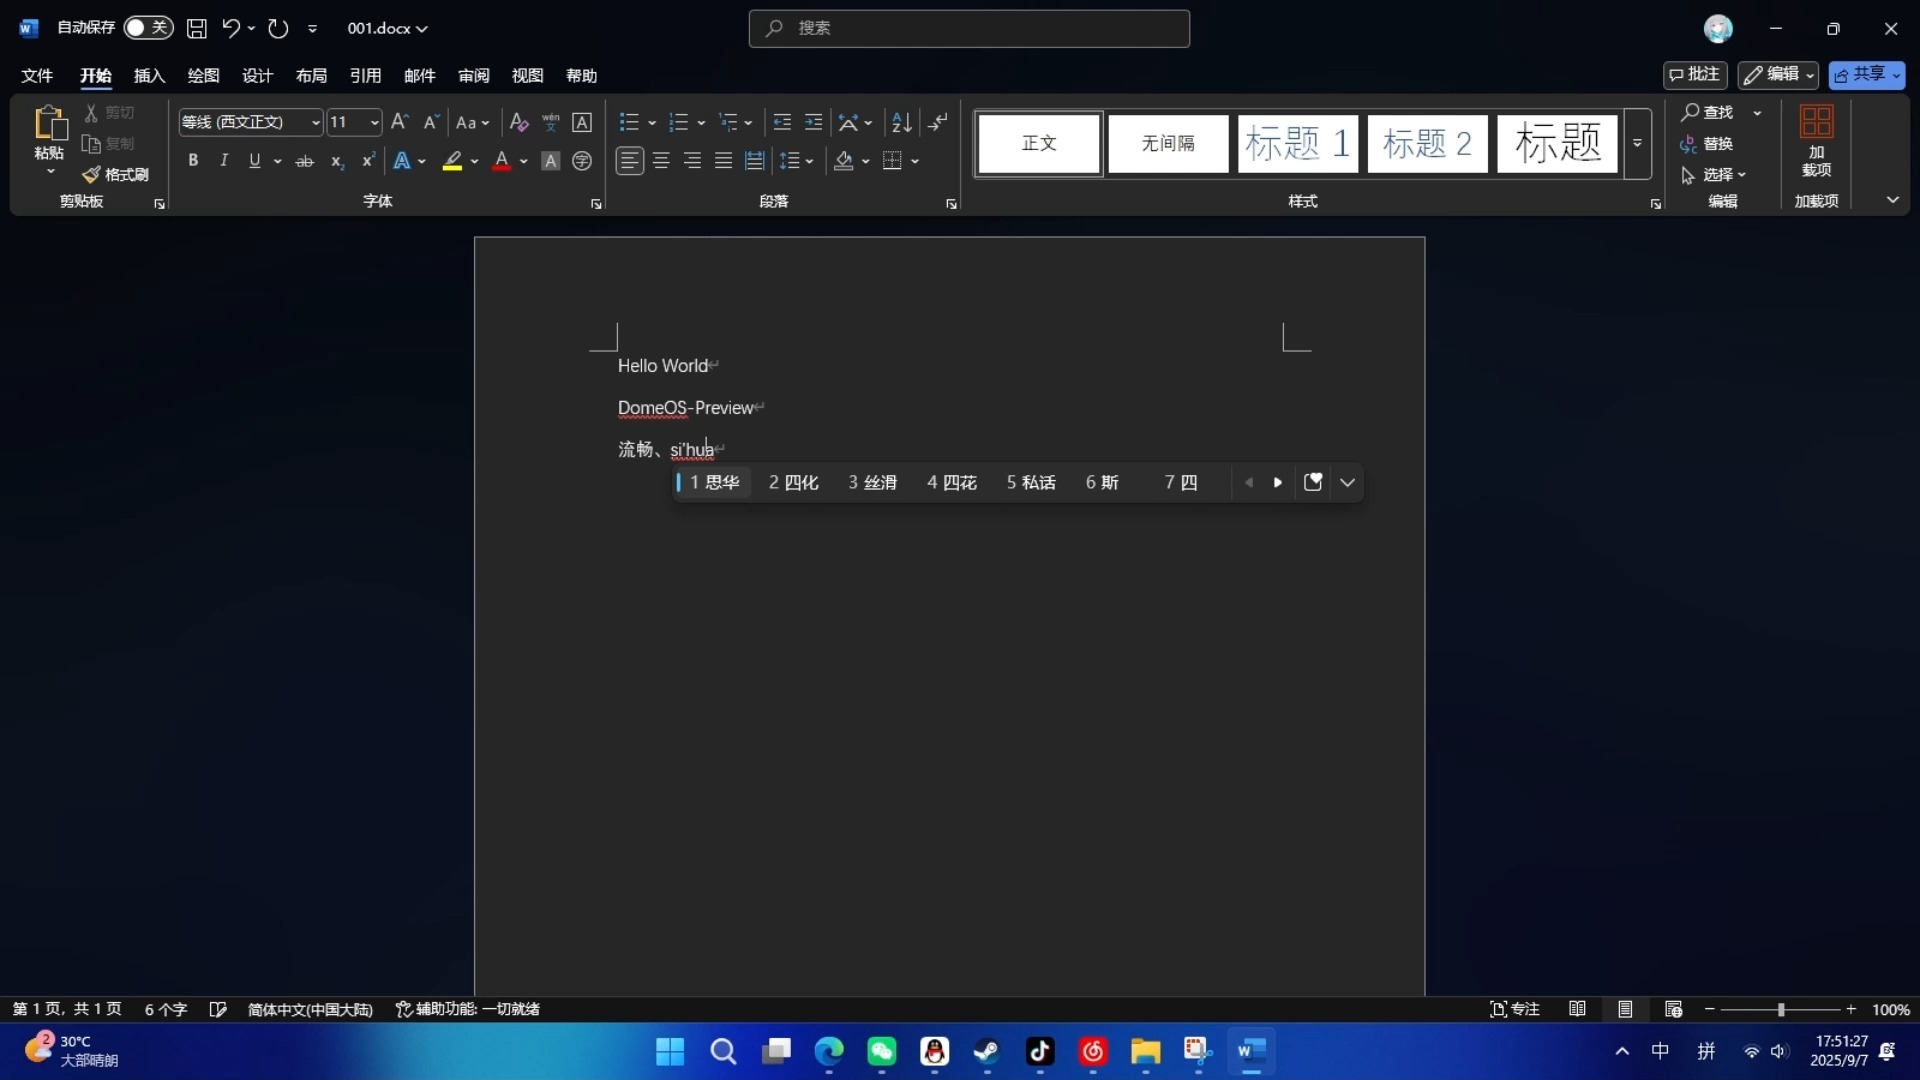Open the File (文件) tab
Image resolution: width=1920 pixels, height=1080 pixels.
pos(37,75)
